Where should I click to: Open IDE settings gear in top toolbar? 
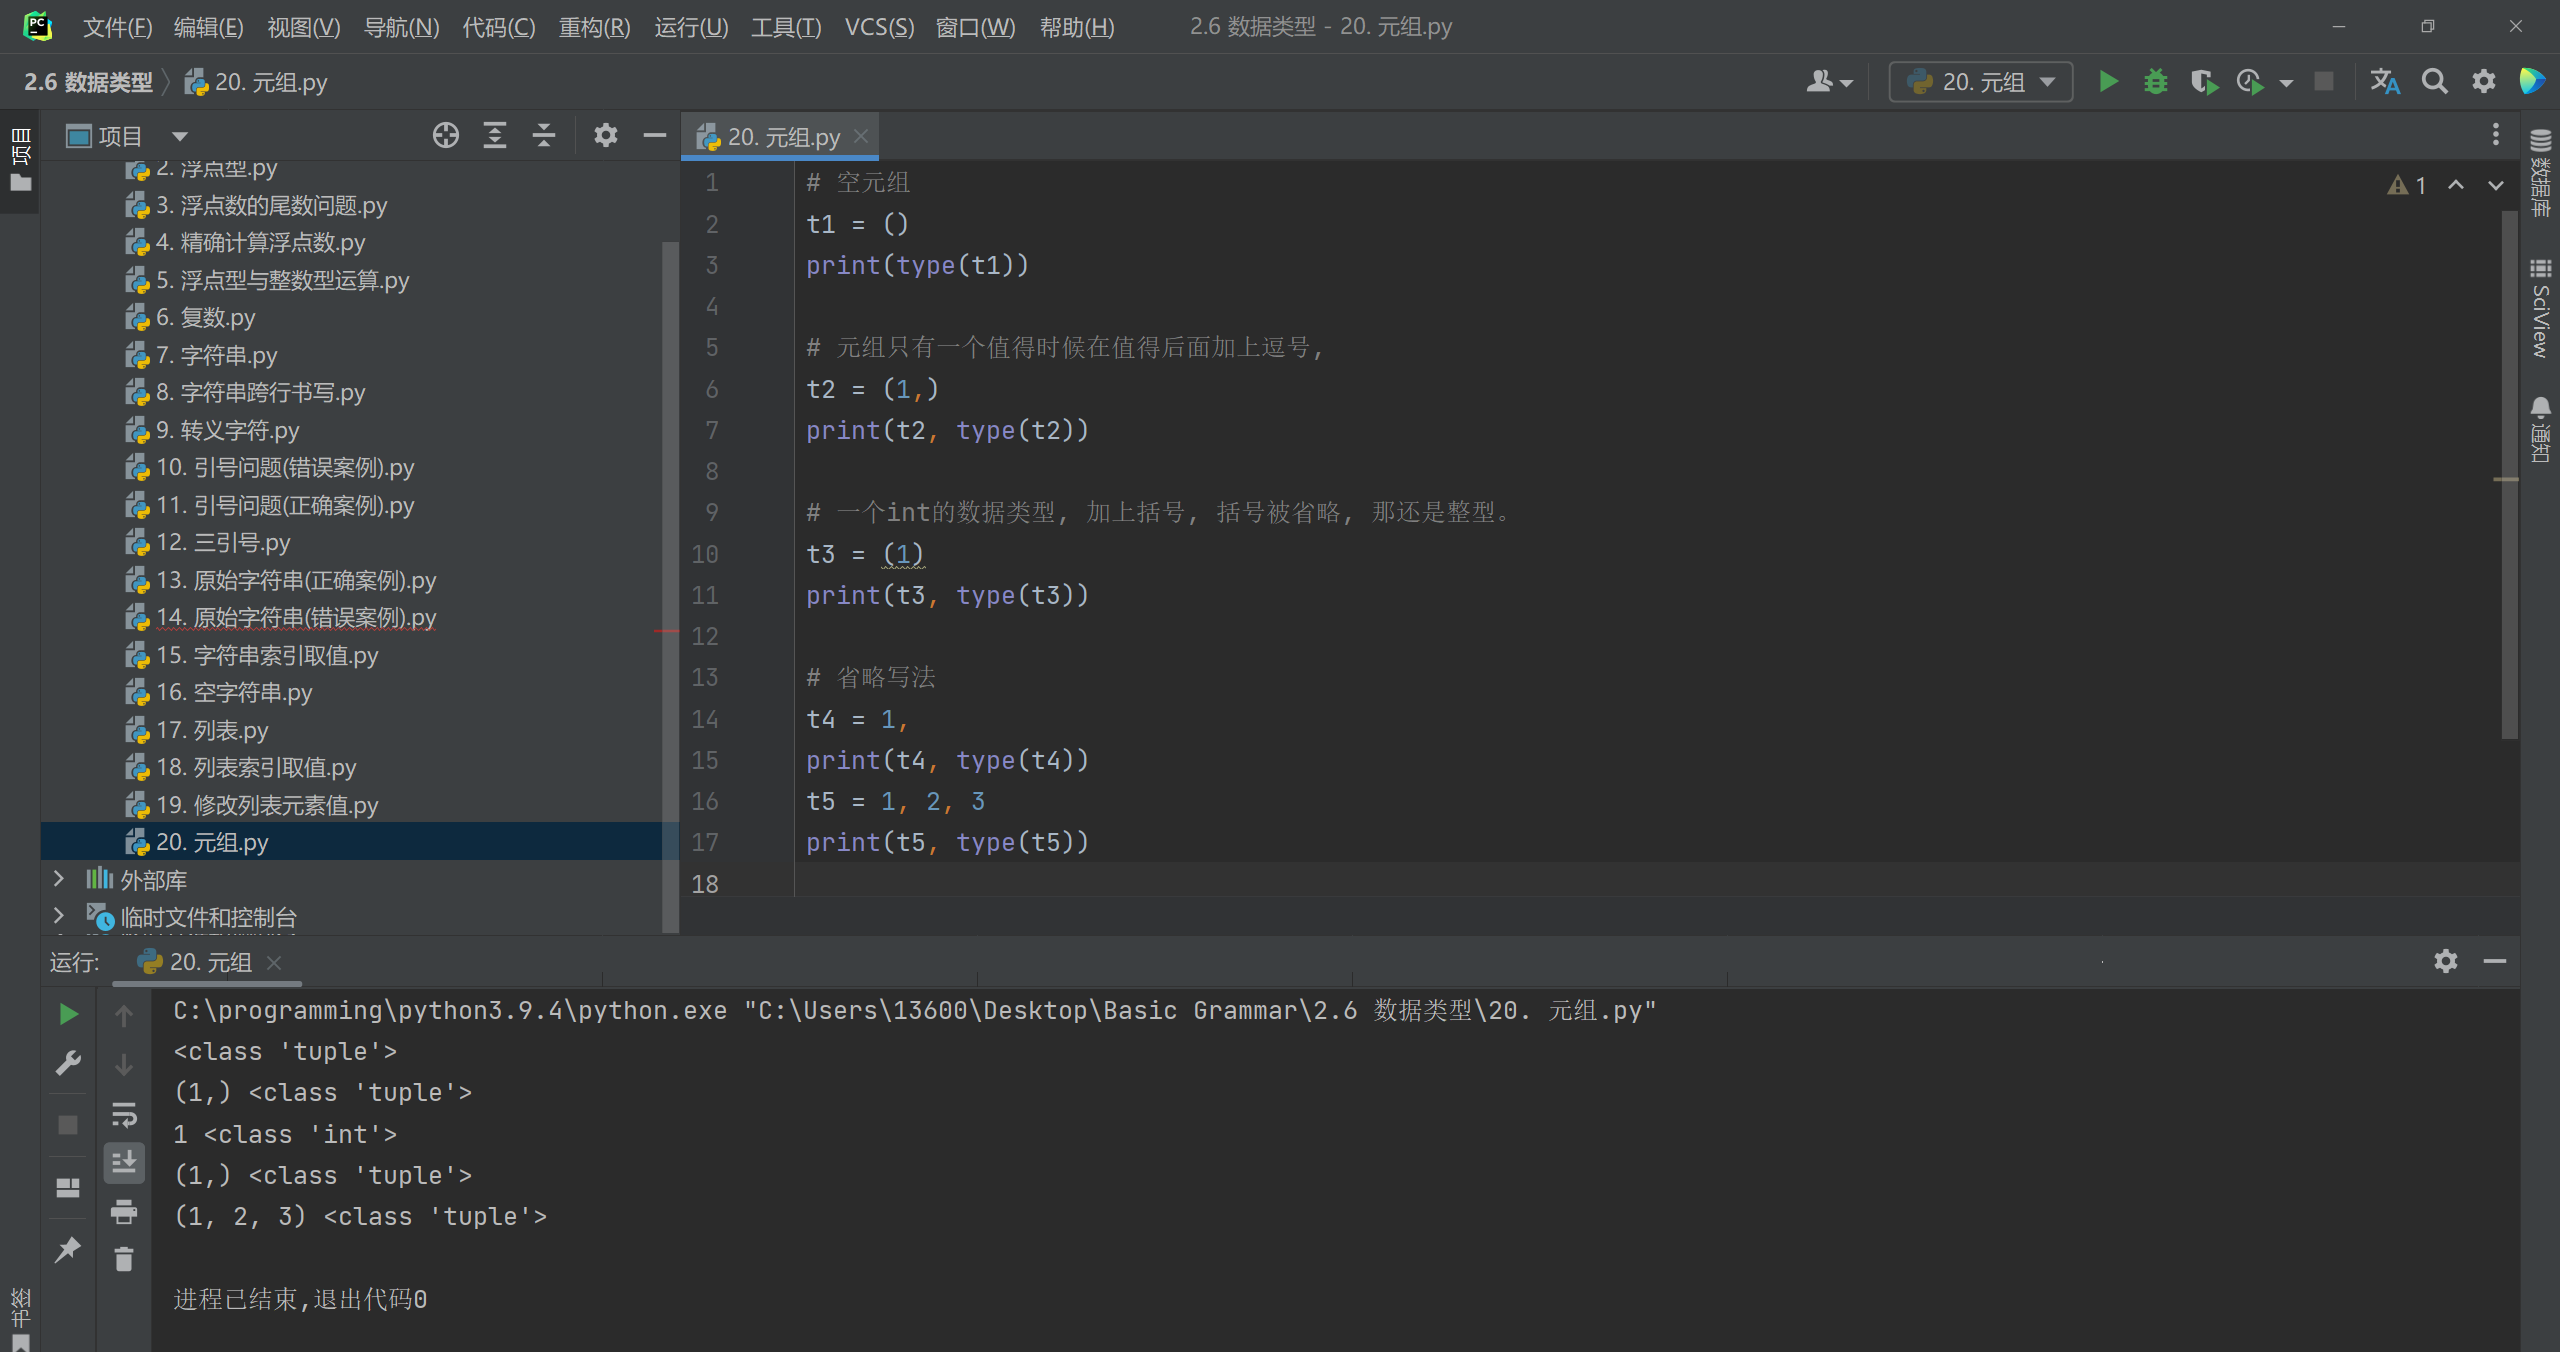(2484, 82)
